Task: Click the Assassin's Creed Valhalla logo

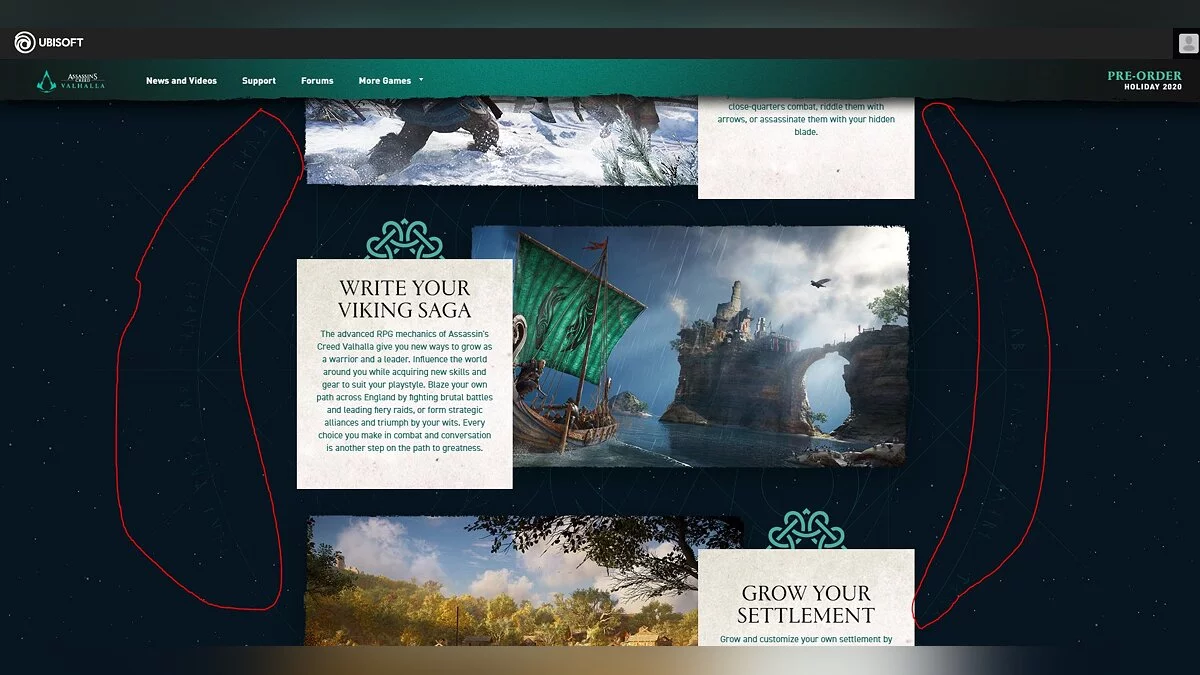Action: (x=71, y=81)
